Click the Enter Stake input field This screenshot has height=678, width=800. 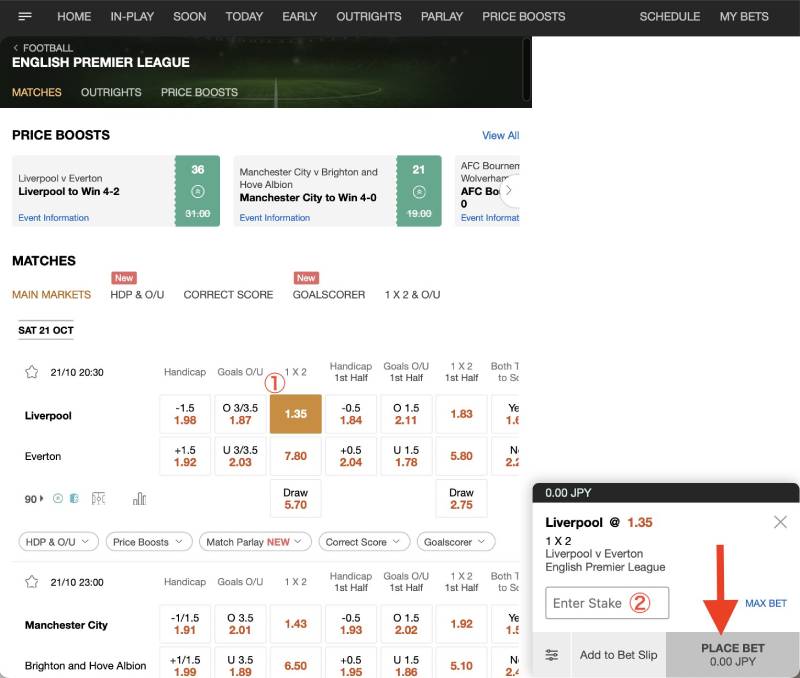click(606, 603)
